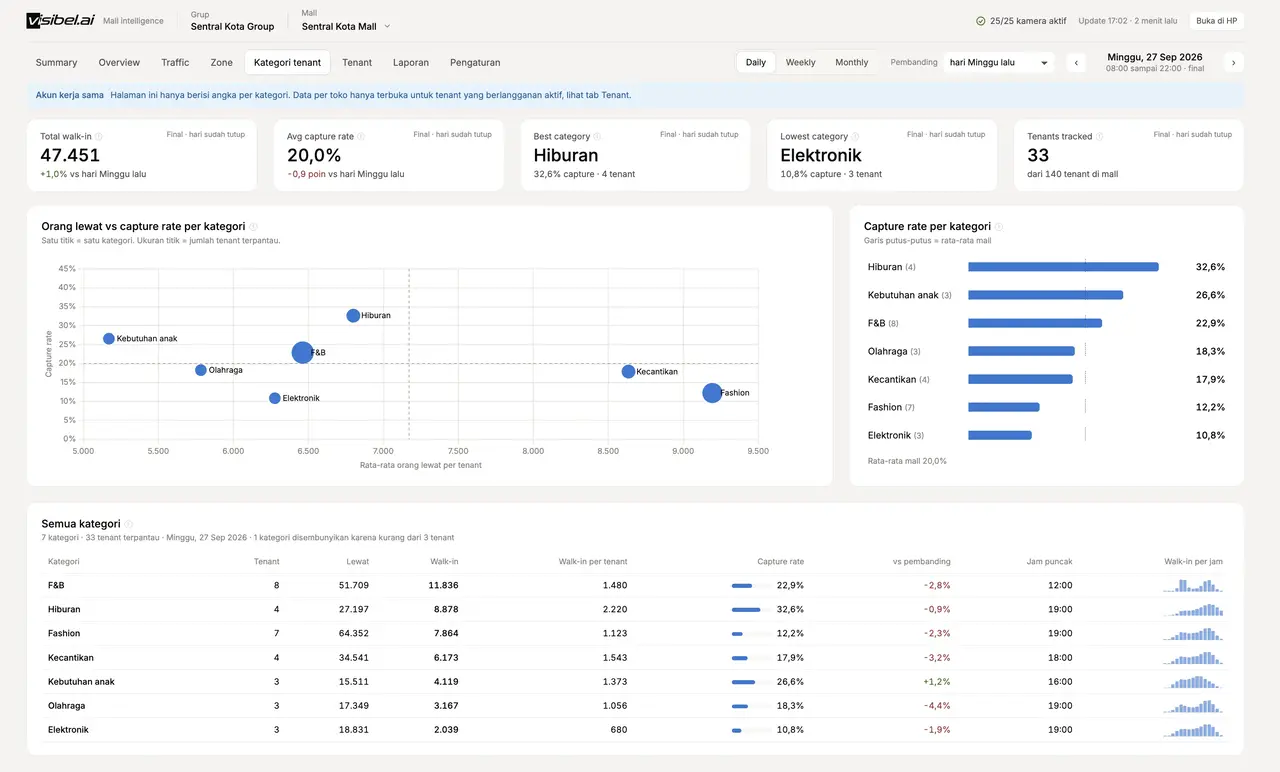The image size is (1280, 772).
Task: Open the Tenant tab
Action: coord(357,62)
